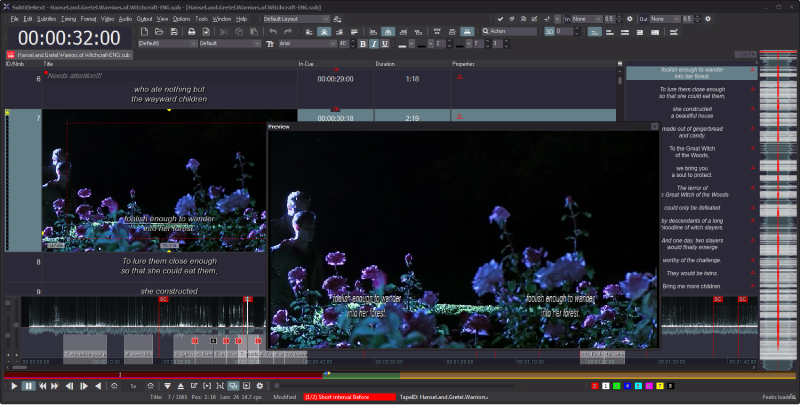The height and width of the screenshot is (405, 800).
Task: Select 'Bring me more children.' in right list
Action: [692, 286]
